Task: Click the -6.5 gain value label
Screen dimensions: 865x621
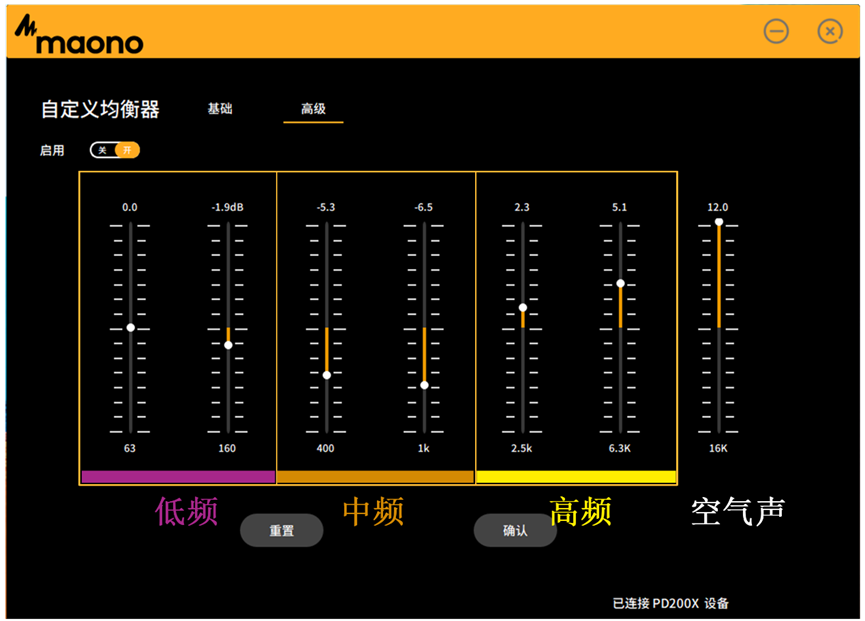Action: coord(424,207)
